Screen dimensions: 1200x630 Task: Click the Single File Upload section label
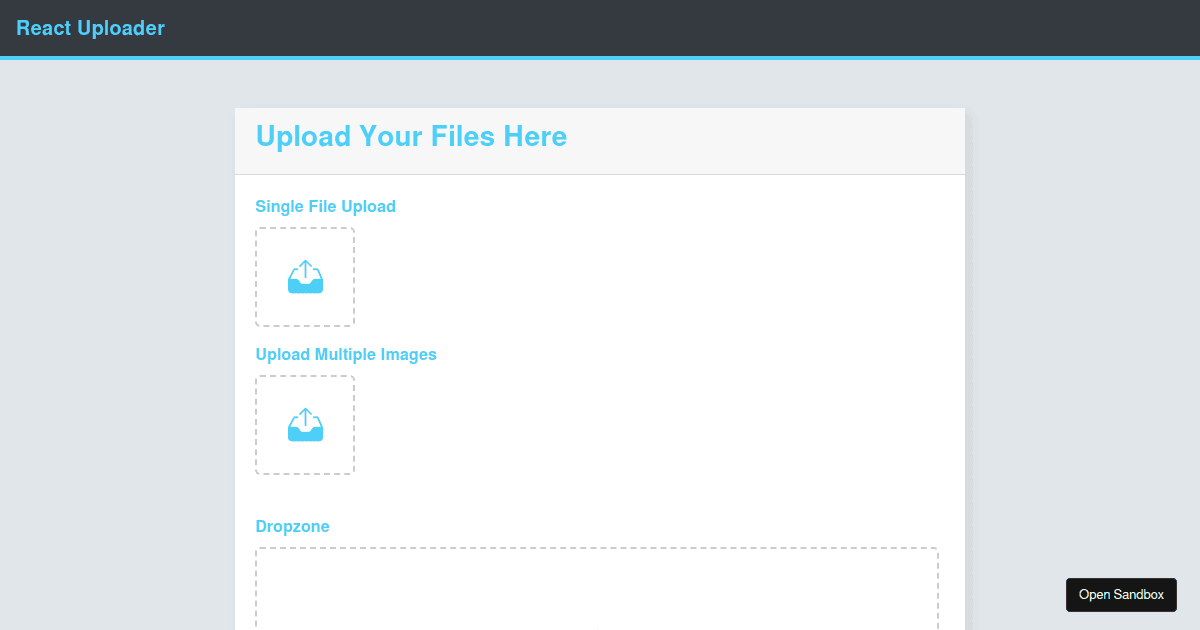[x=325, y=206]
